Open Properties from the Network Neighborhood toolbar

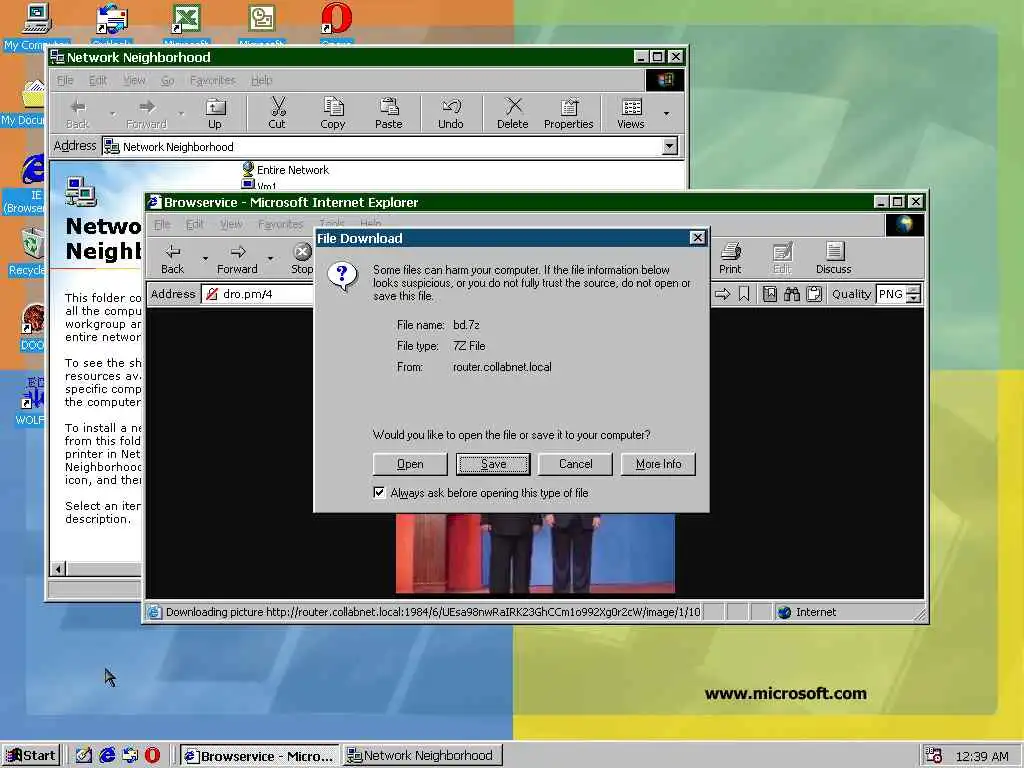pyautogui.click(x=569, y=113)
